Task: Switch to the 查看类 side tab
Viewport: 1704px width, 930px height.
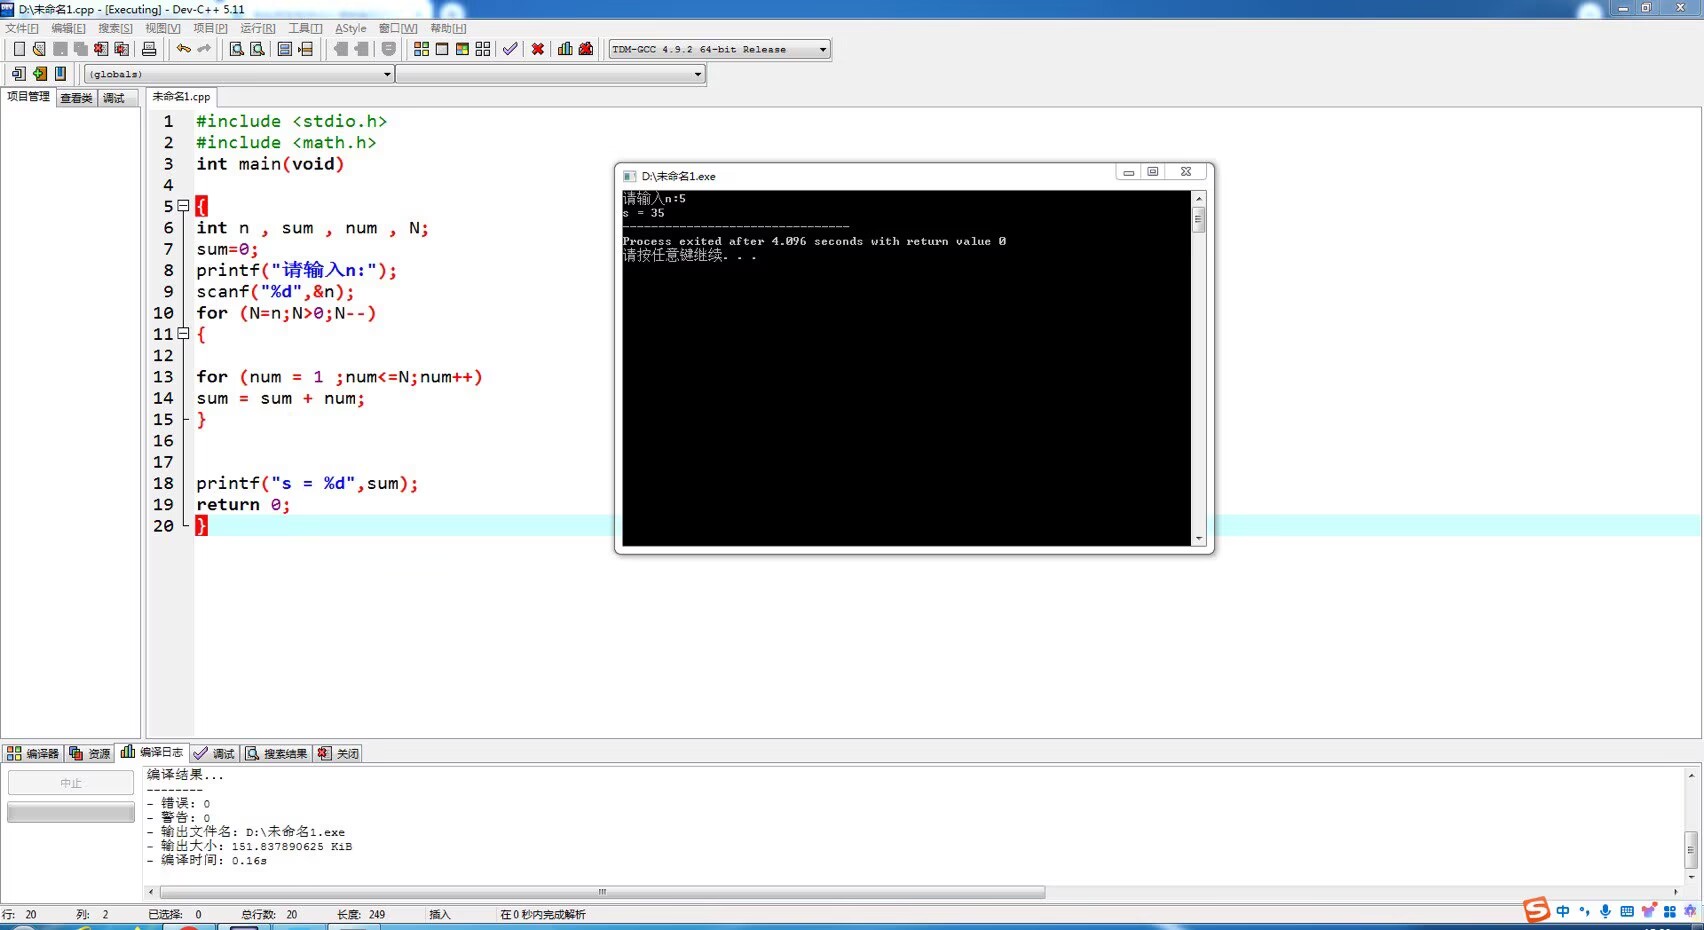Action: [x=76, y=98]
